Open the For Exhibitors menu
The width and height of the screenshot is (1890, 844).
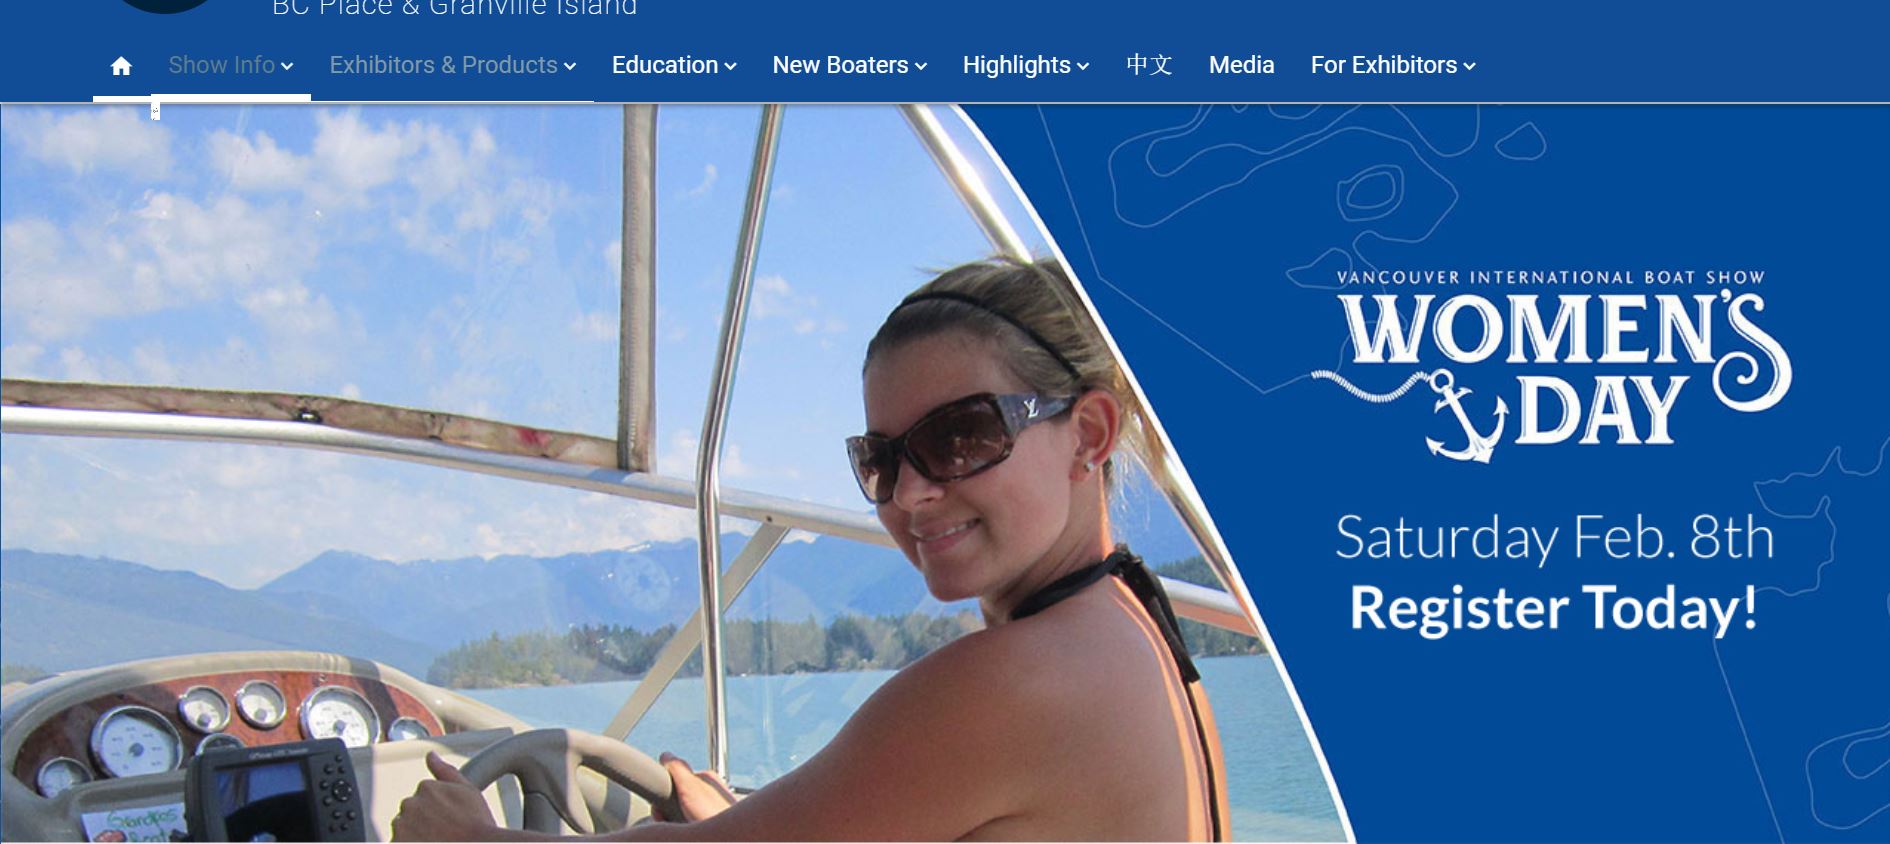tap(1393, 65)
